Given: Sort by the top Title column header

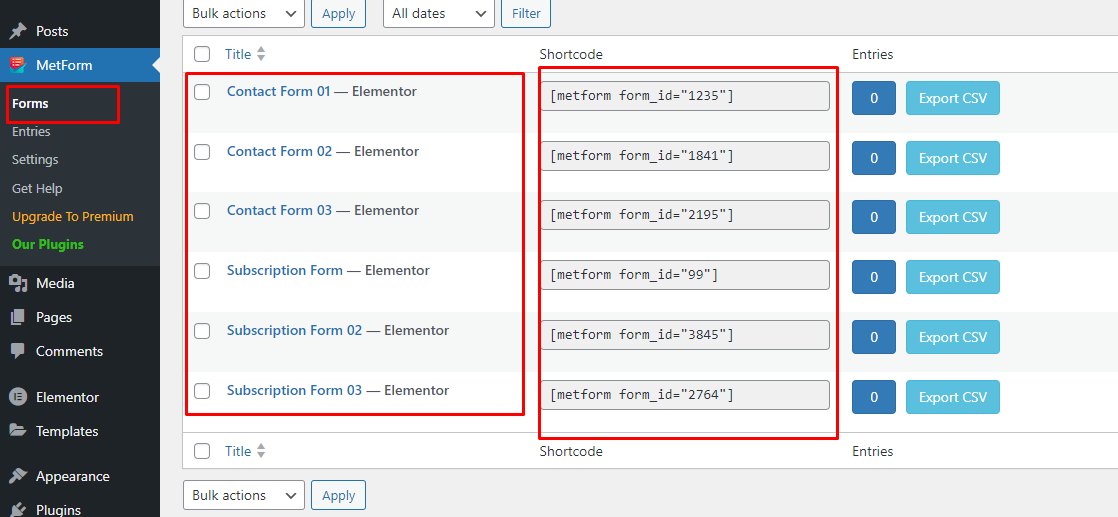Looking at the screenshot, I should (x=238, y=53).
